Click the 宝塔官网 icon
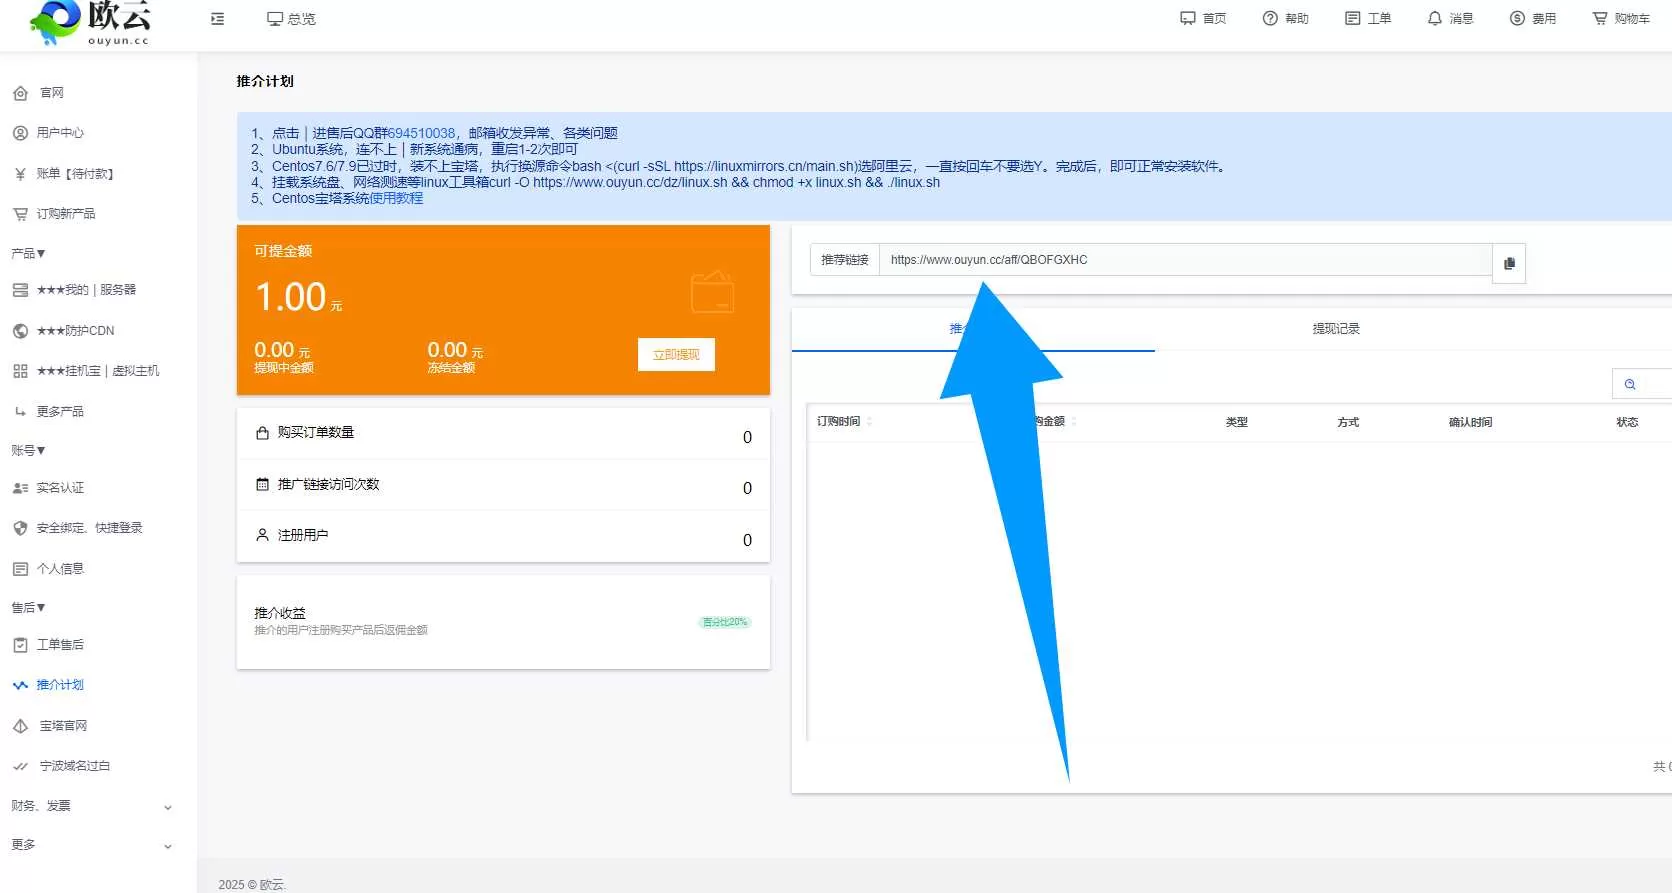The width and height of the screenshot is (1672, 893). [x=20, y=726]
